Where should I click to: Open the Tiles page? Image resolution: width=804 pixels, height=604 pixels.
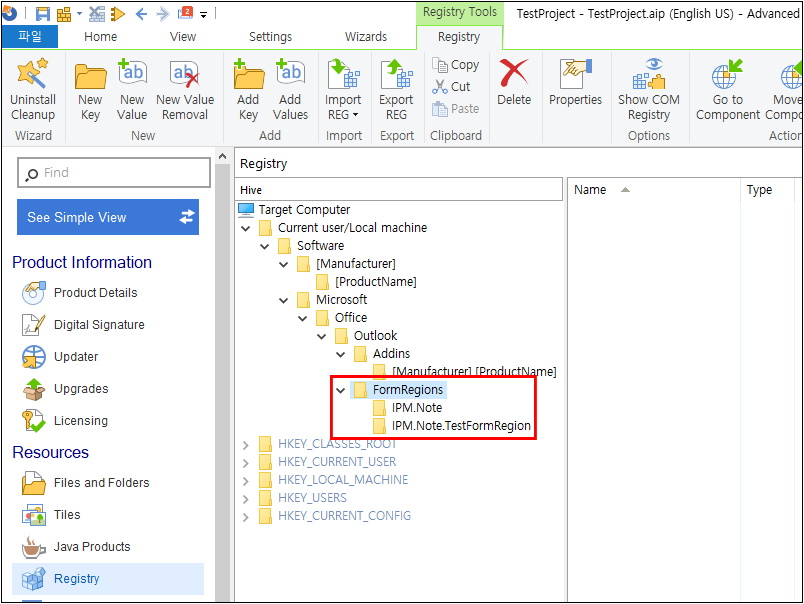67,515
